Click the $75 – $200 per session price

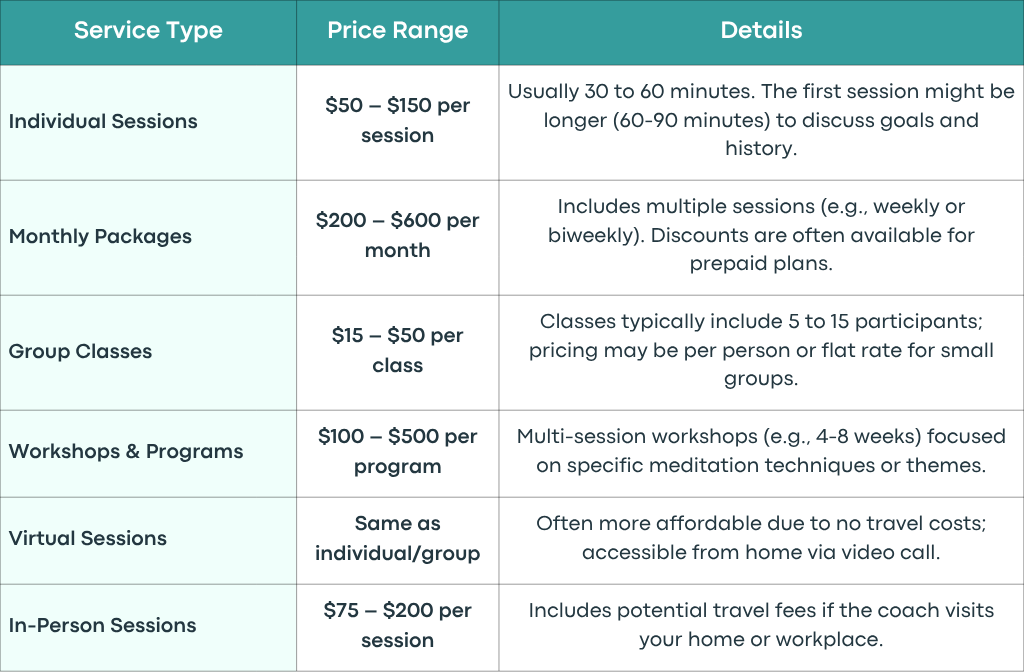point(398,625)
